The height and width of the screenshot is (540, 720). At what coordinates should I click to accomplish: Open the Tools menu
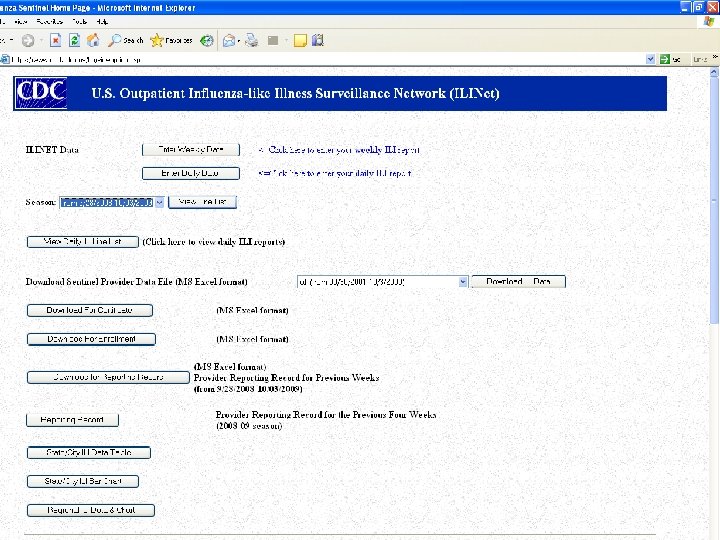[x=79, y=22]
